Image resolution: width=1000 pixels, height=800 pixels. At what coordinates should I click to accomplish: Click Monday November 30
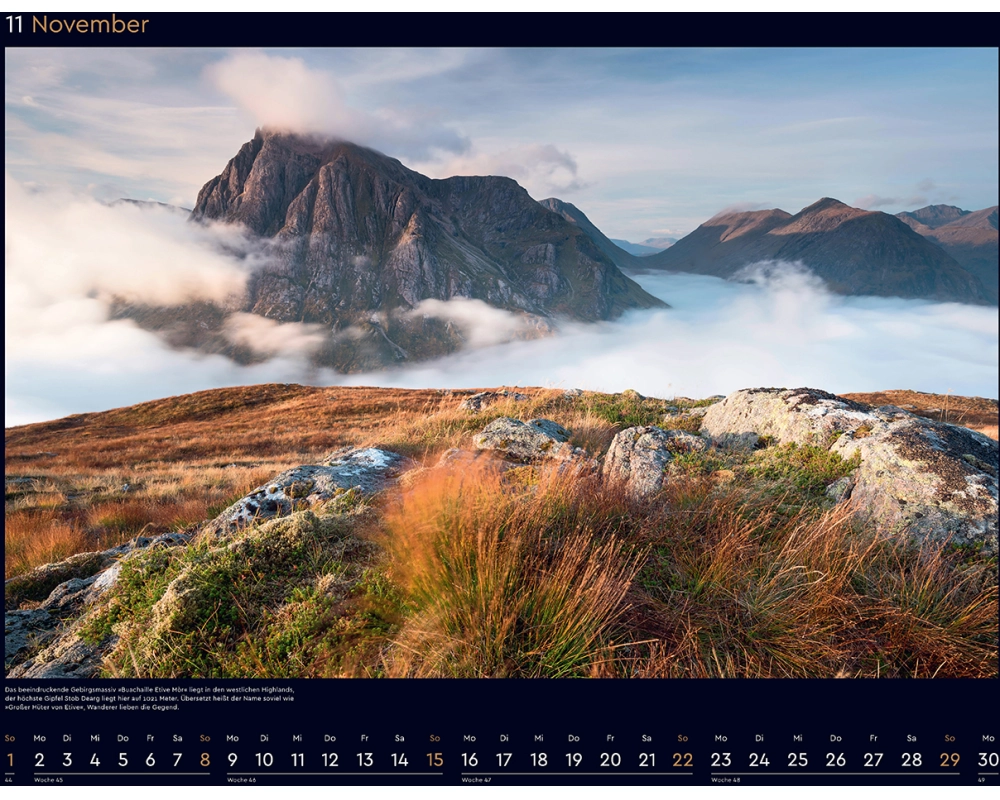(x=988, y=760)
